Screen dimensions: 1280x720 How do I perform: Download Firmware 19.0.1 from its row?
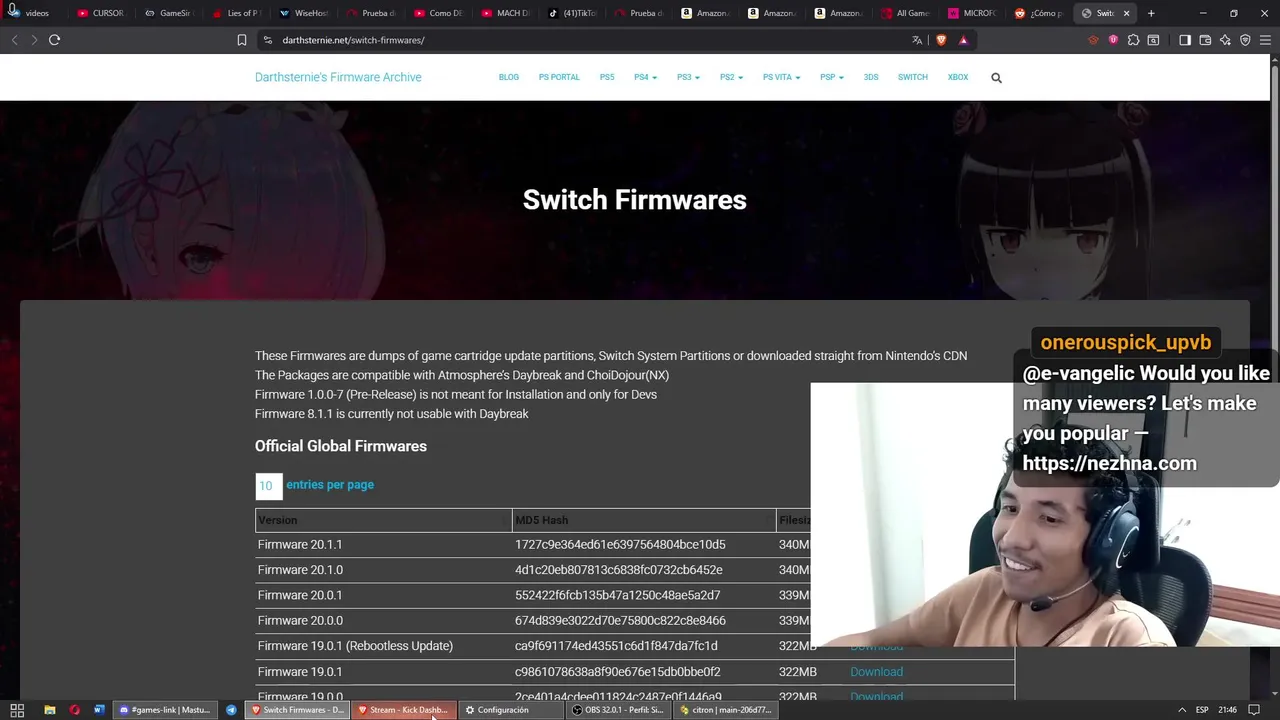[x=876, y=672]
